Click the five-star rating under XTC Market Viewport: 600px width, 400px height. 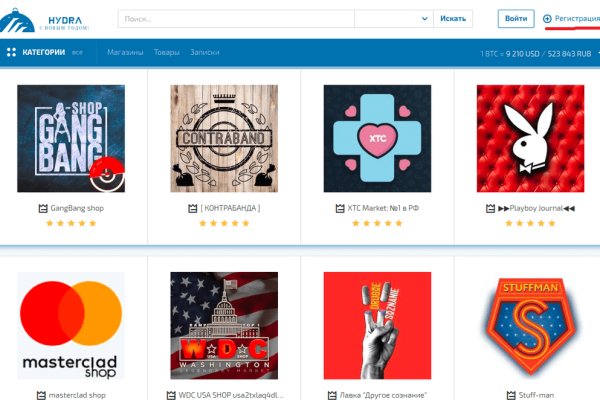point(377,223)
